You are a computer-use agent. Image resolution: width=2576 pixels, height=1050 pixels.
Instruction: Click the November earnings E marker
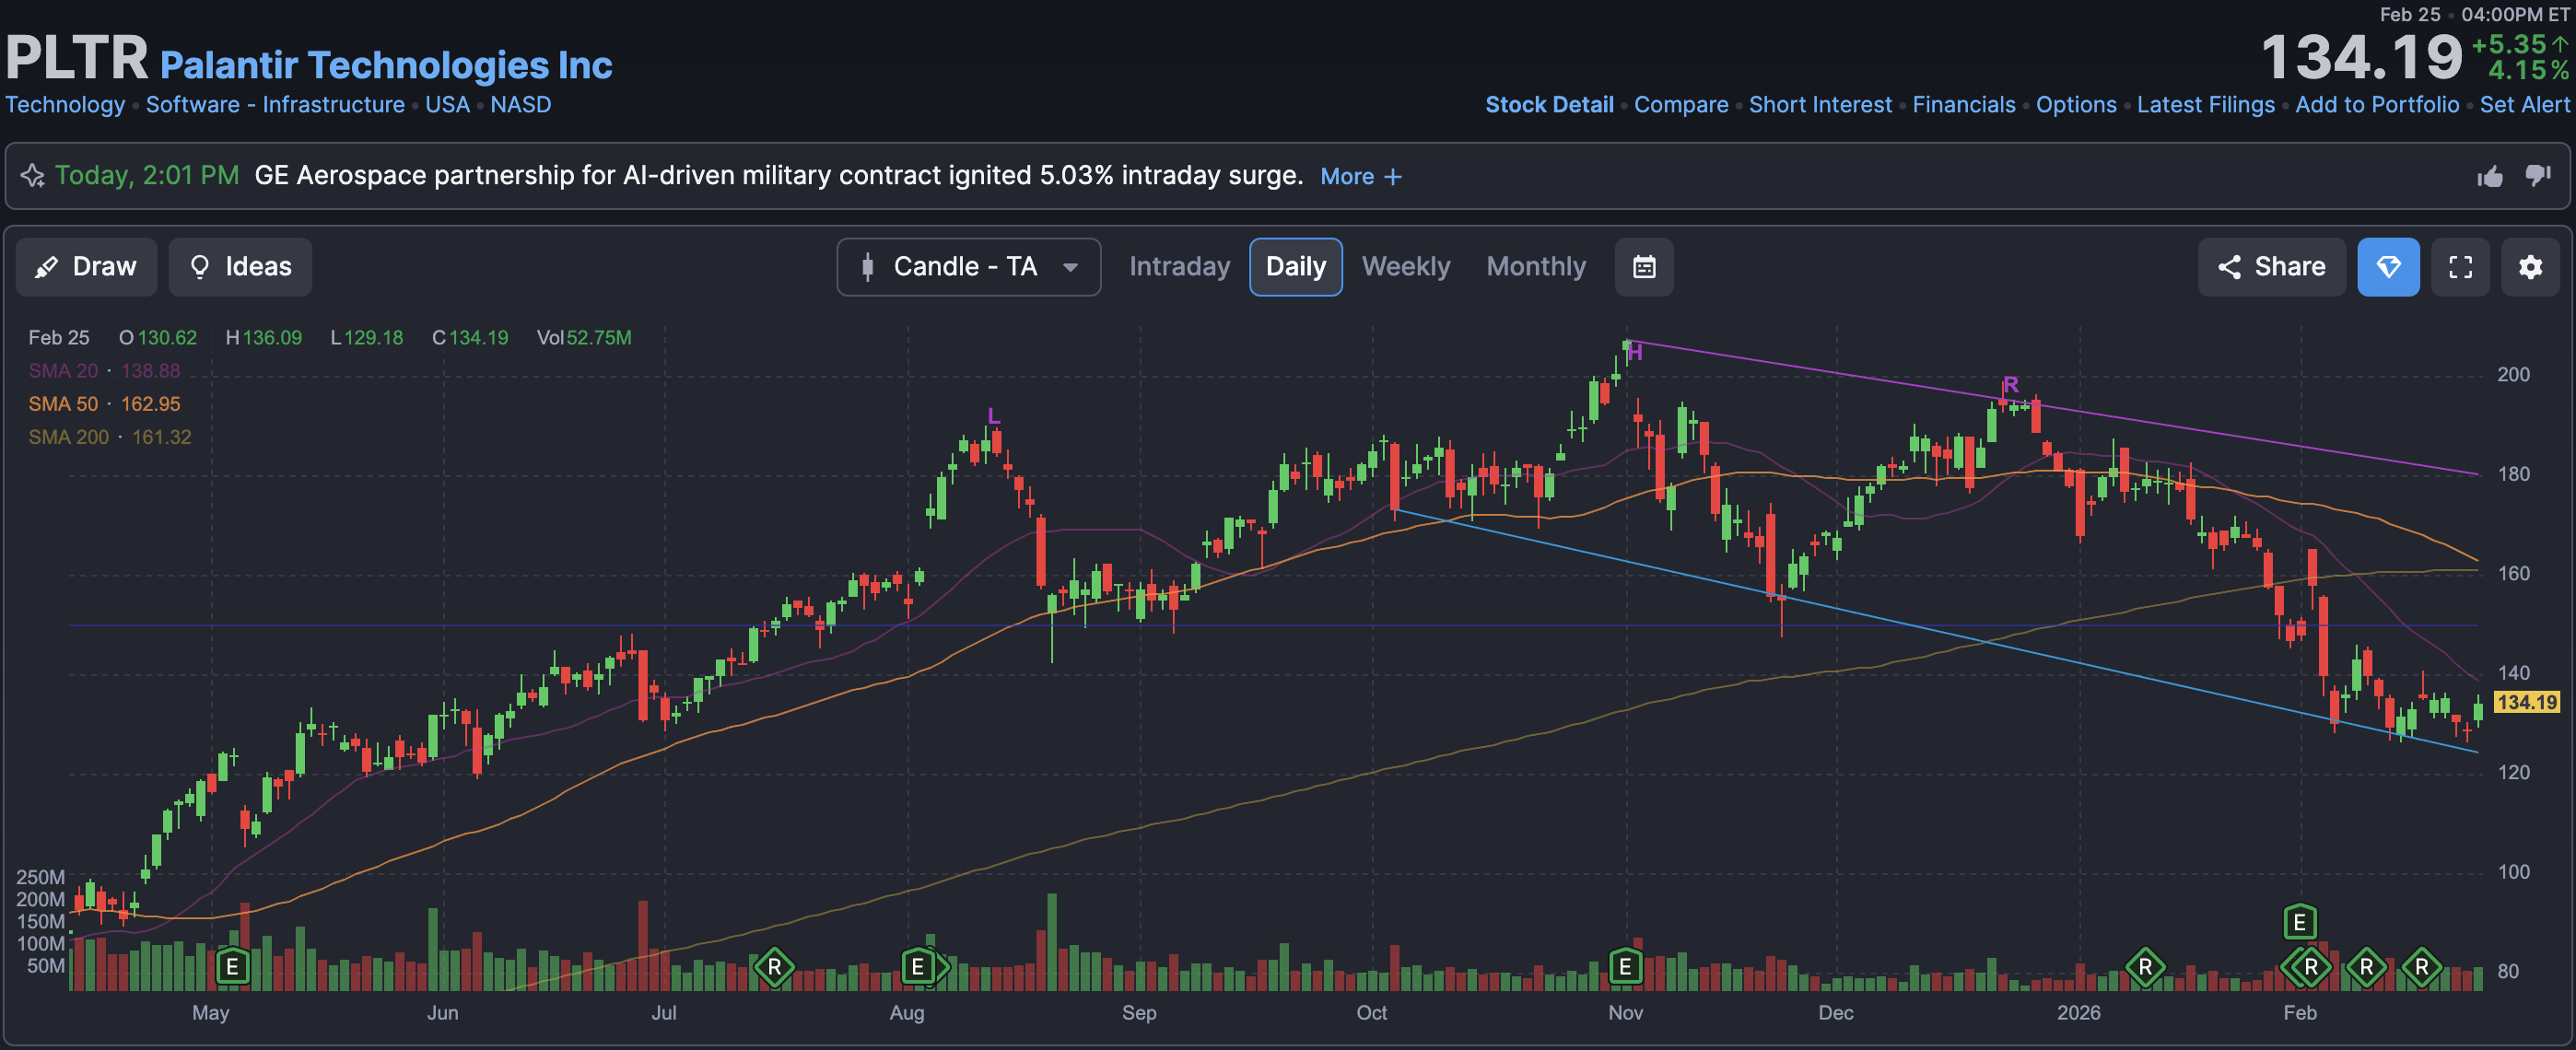1625,966
